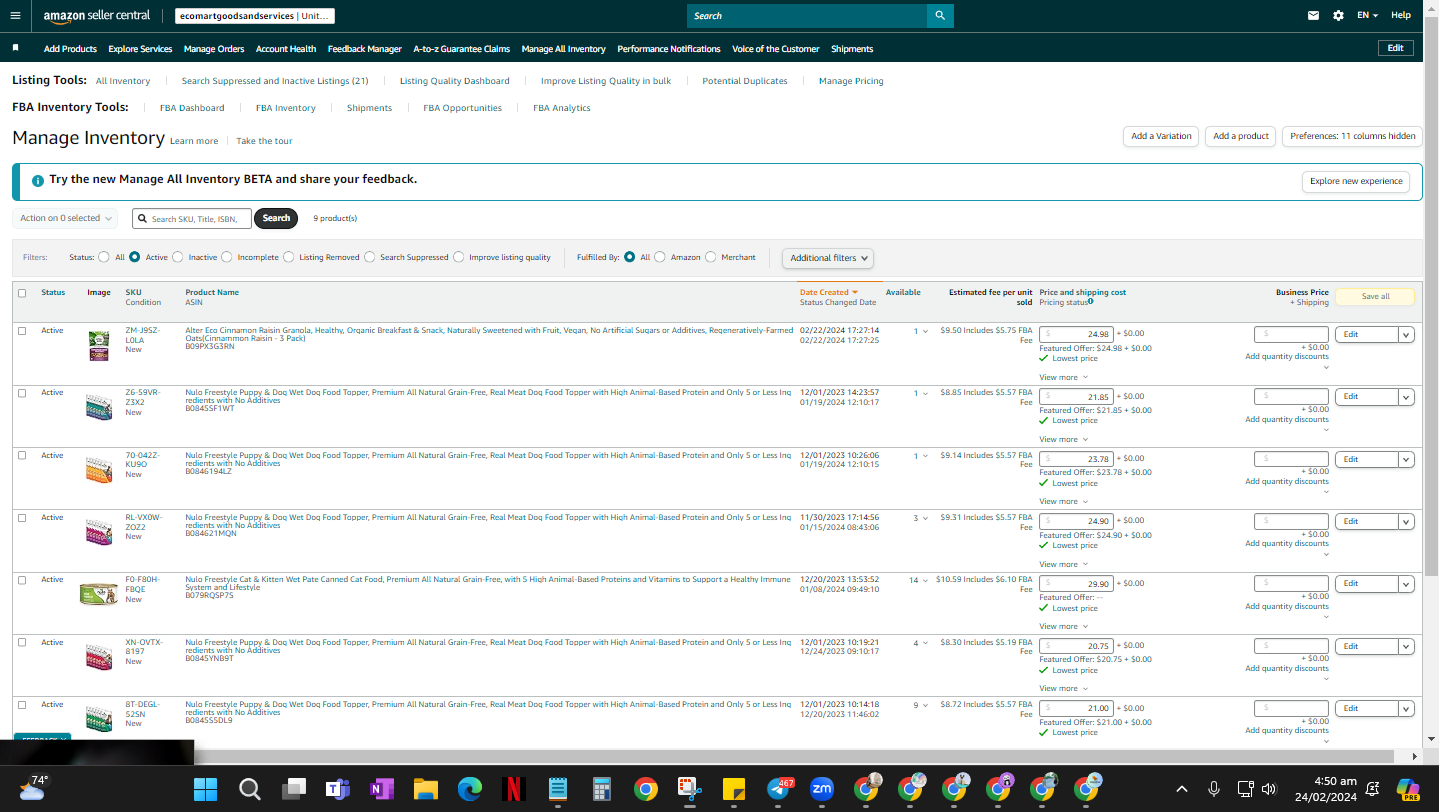Open the settings gear icon
Image resolution: width=1439 pixels, height=812 pixels.
coord(1338,16)
